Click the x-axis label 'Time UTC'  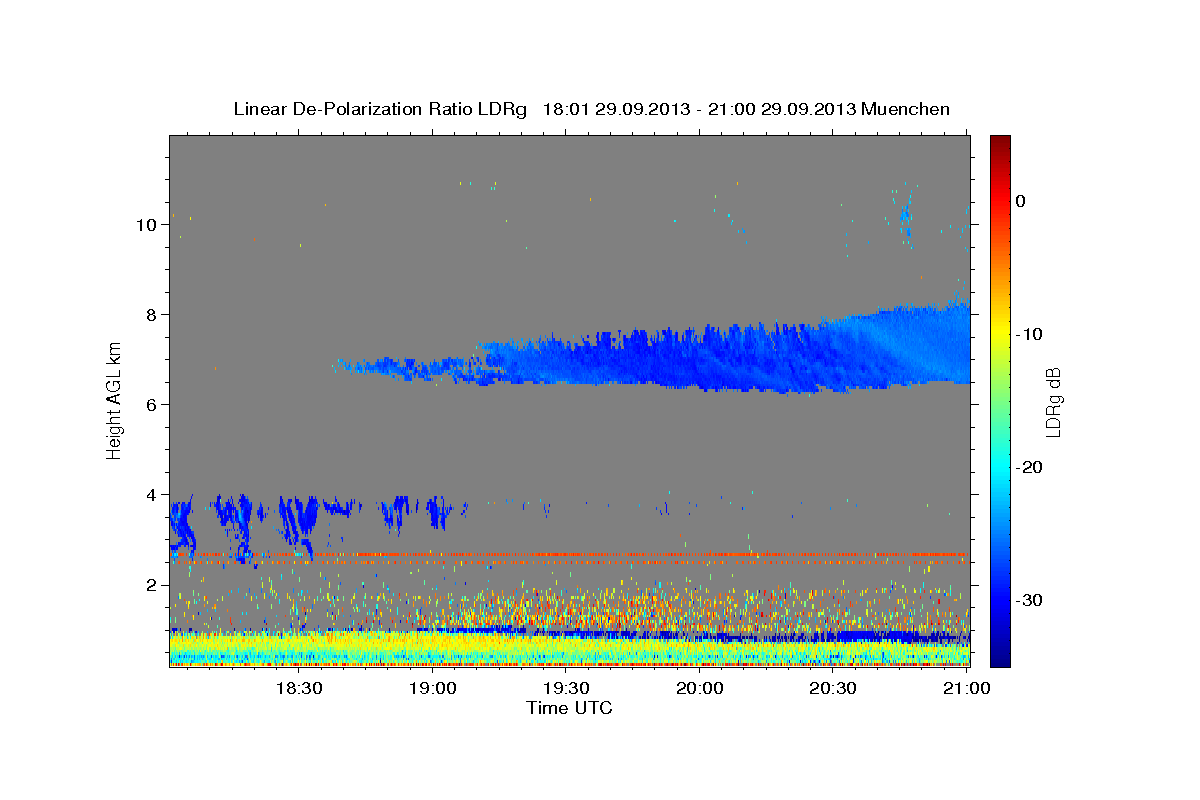[x=569, y=708]
